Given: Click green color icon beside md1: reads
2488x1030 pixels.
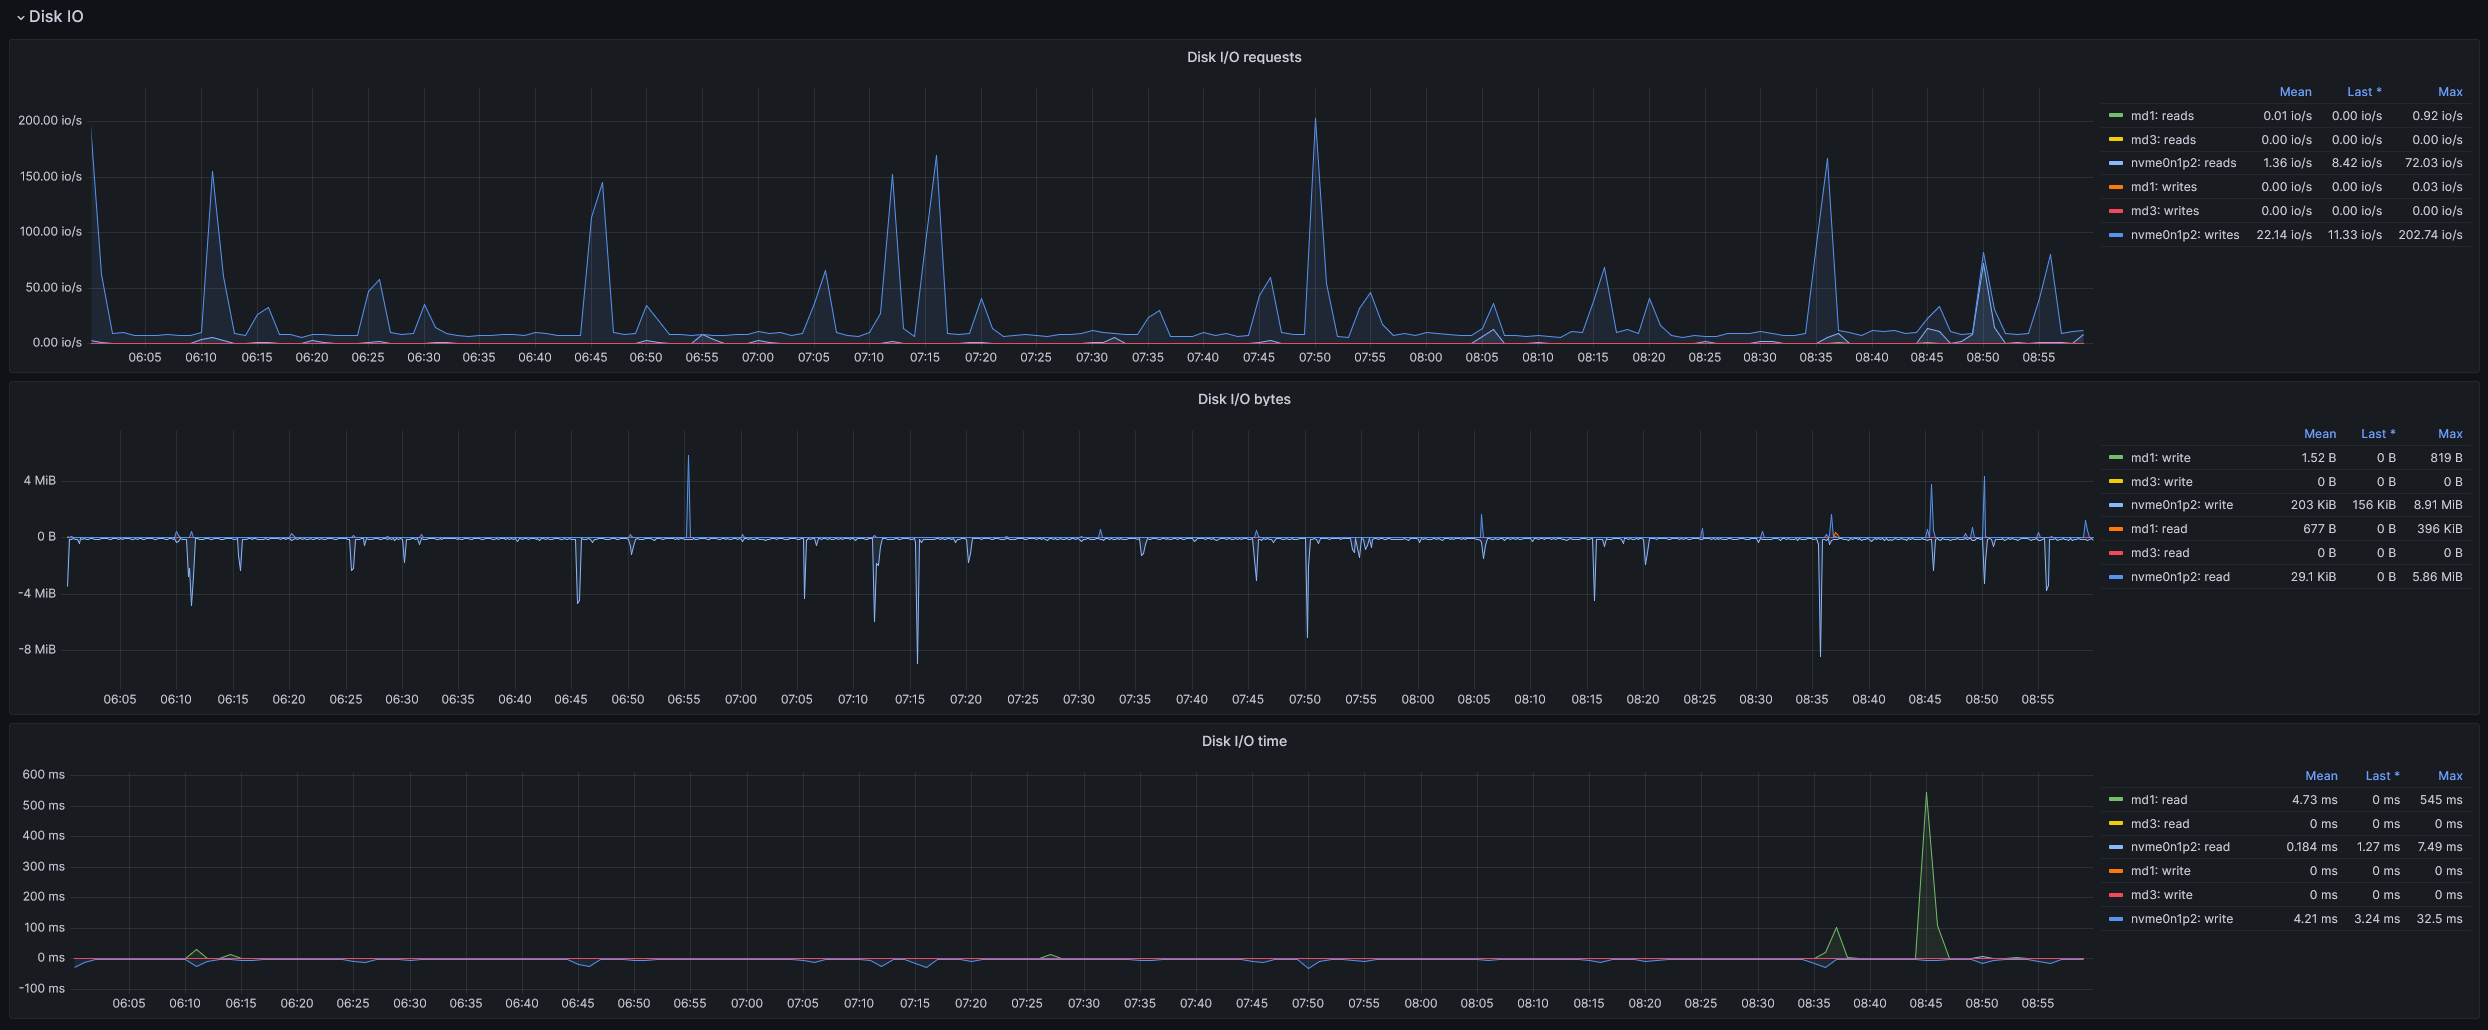Looking at the screenshot, I should point(2116,116).
